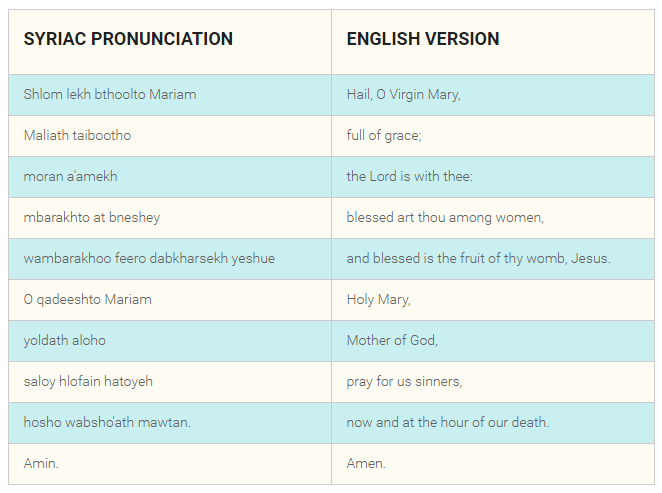Viewport: 662px width, 493px height.
Task: Click the 'Shlom lekh bthoolto Mariam' cell
Action: point(110,95)
